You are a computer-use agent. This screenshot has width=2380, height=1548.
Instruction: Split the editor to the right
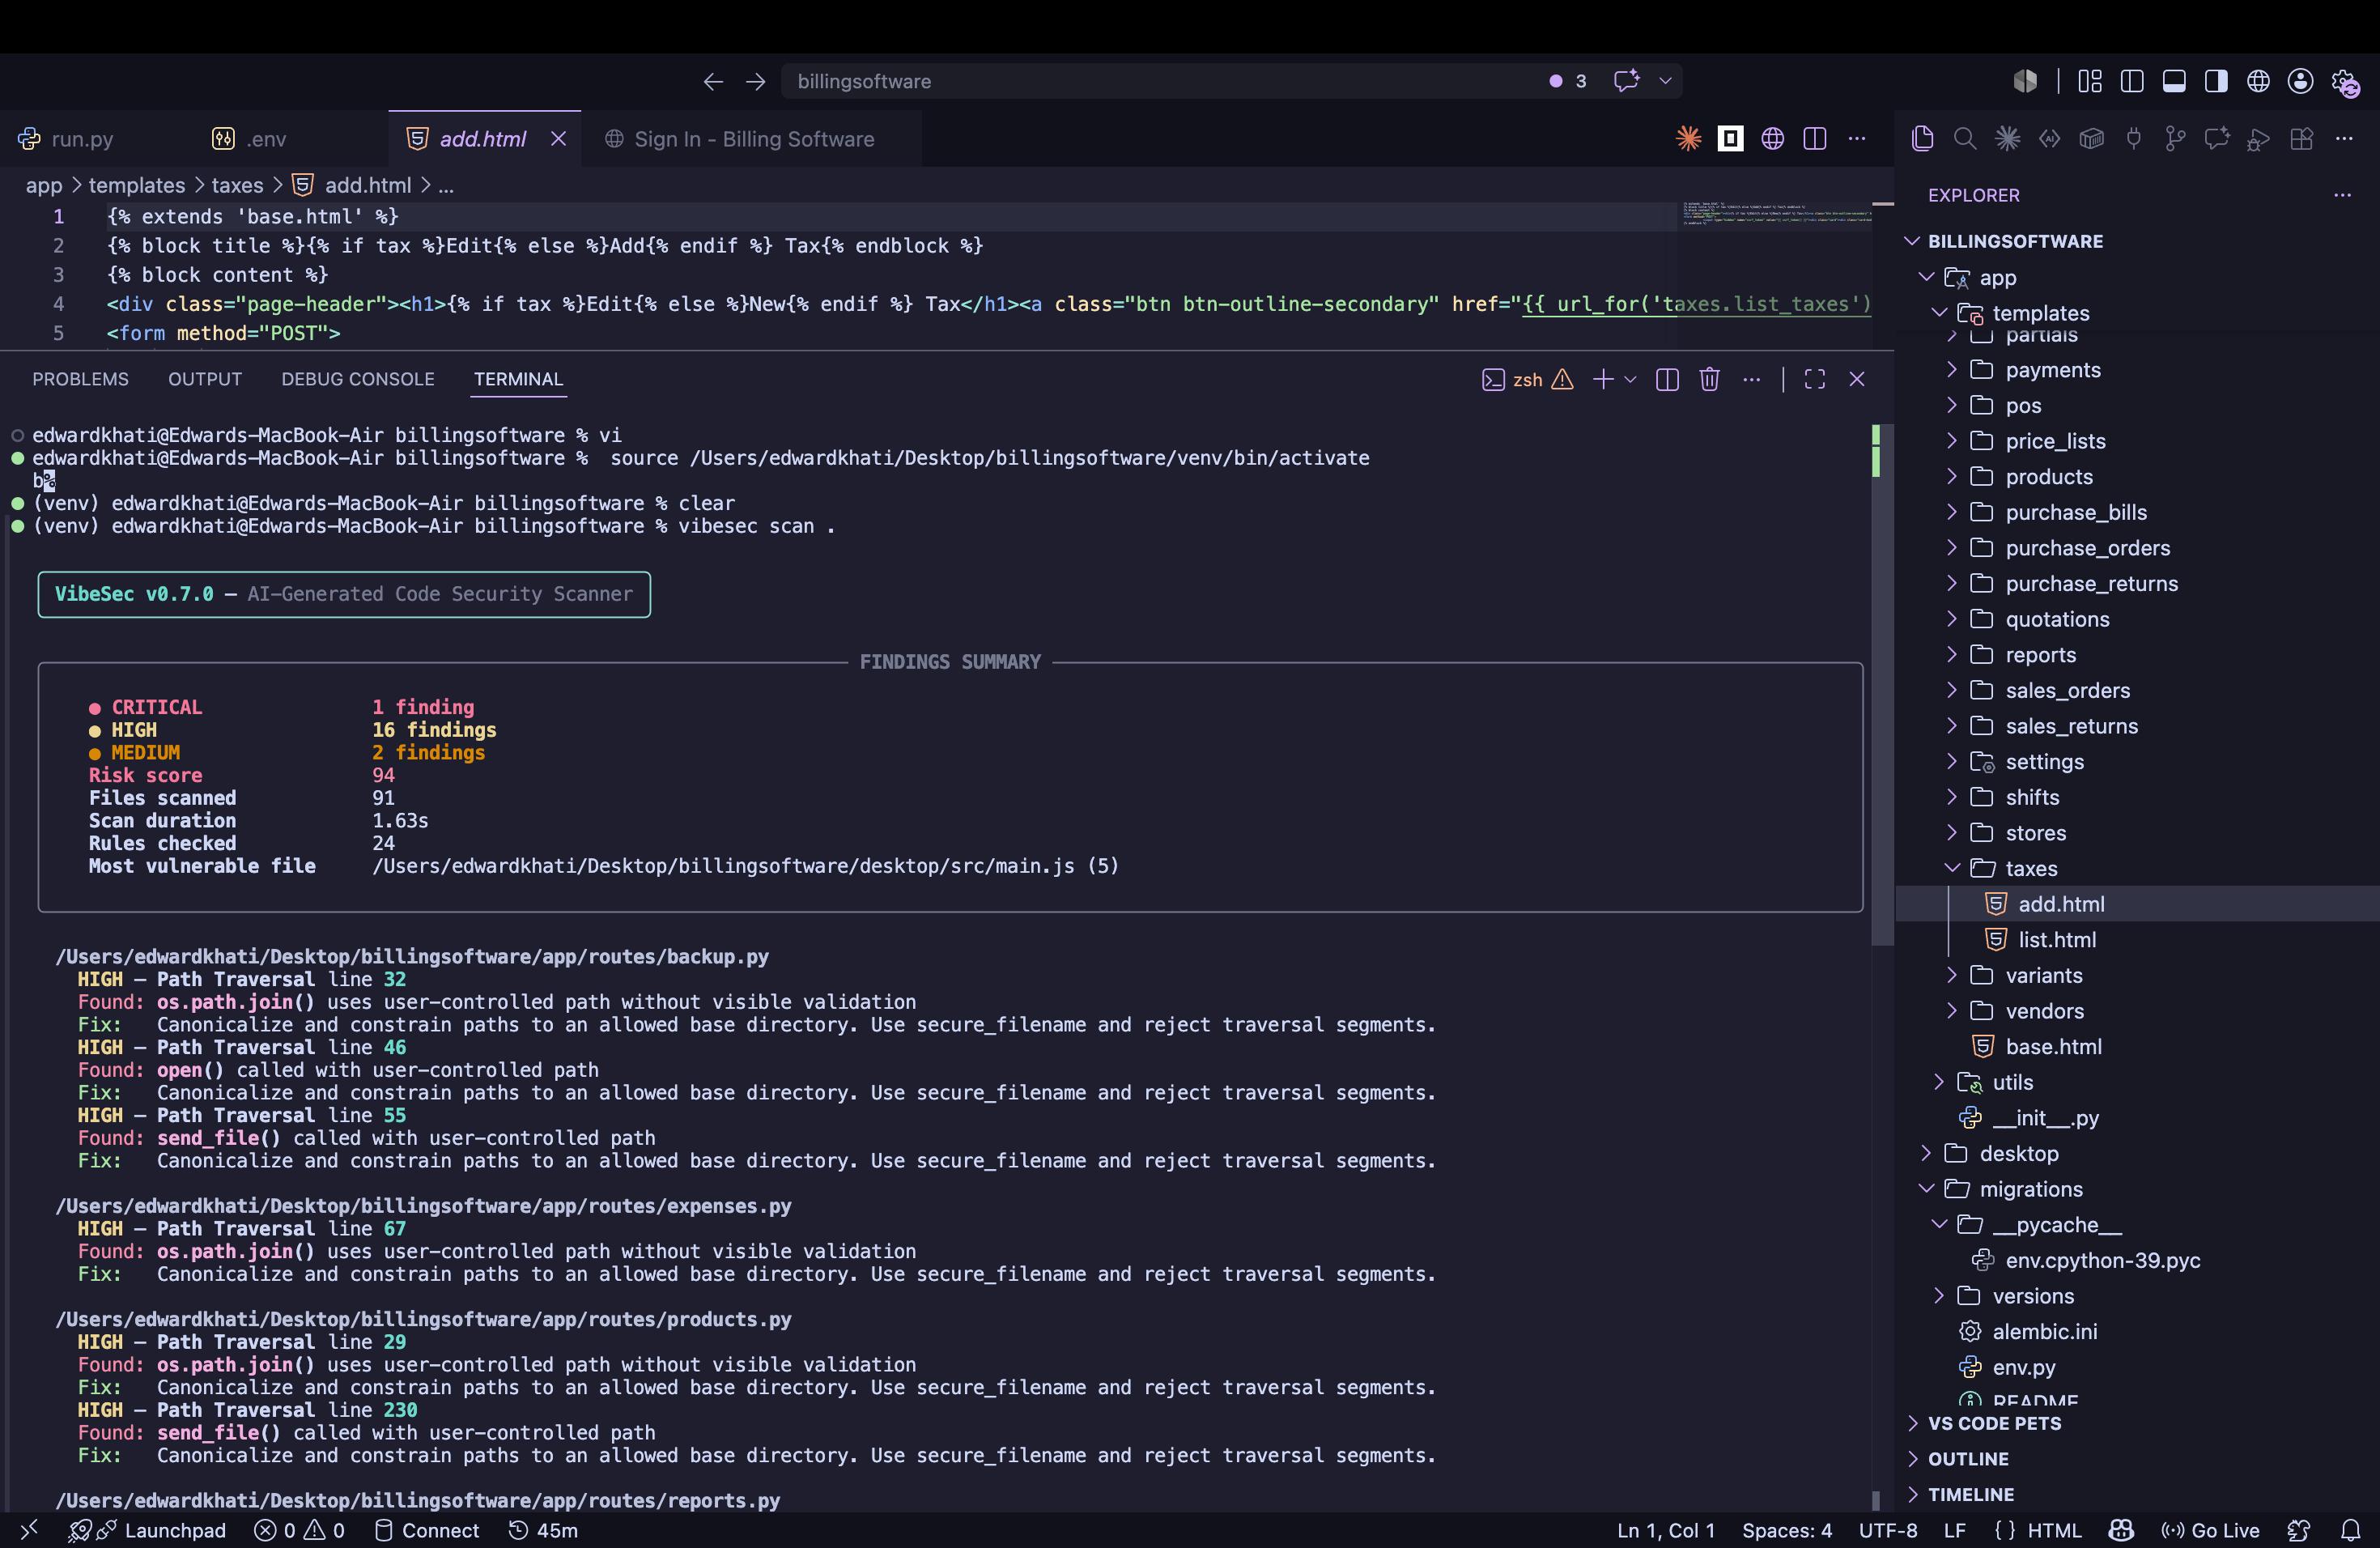tap(1815, 139)
